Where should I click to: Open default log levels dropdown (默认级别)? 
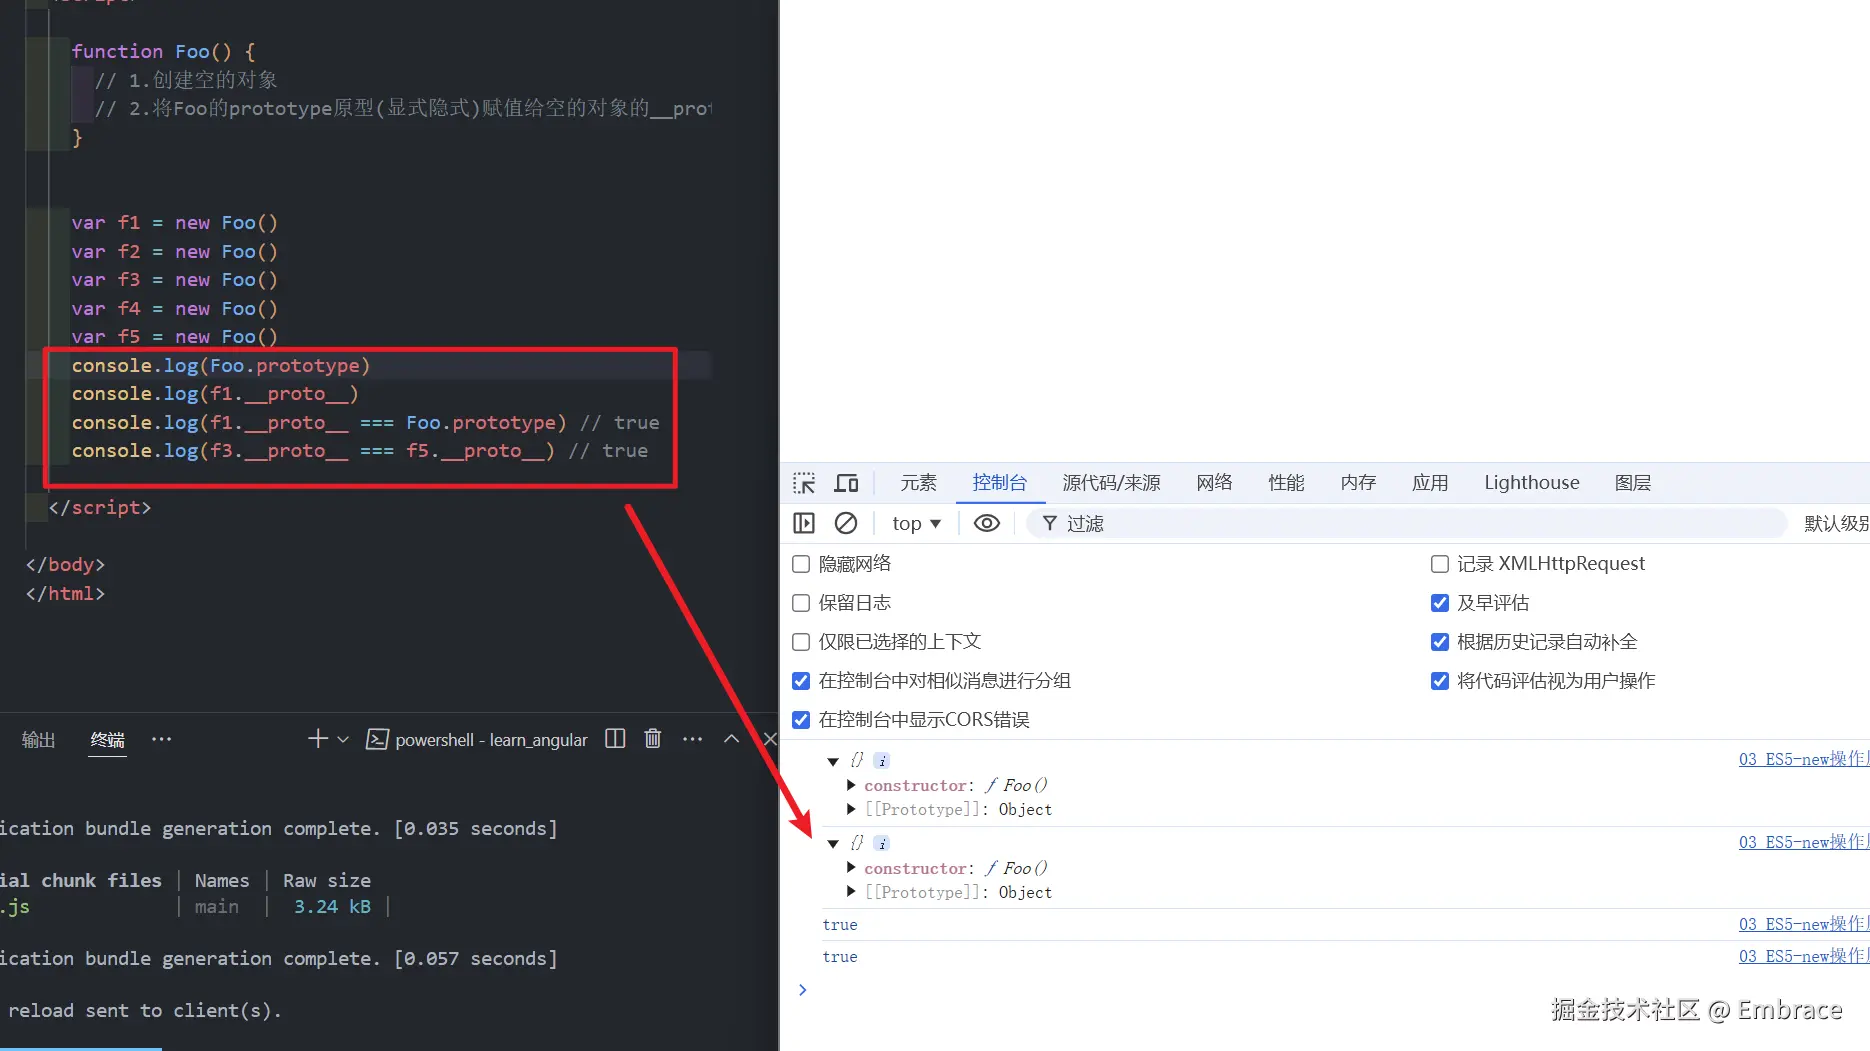point(1836,523)
